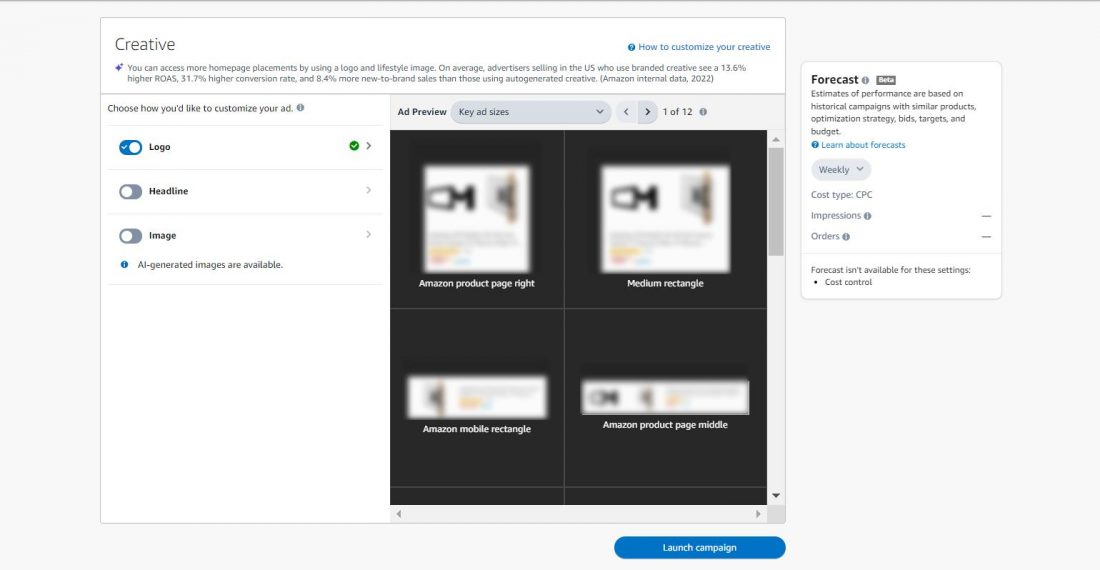Viewport: 1100px width, 570px height.
Task: Click the Impressions info icon
Action: point(868,216)
